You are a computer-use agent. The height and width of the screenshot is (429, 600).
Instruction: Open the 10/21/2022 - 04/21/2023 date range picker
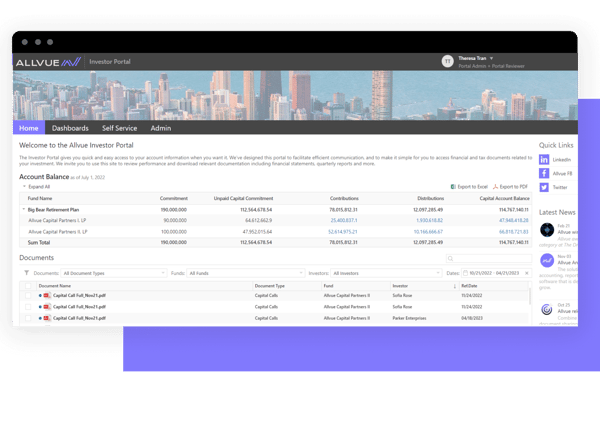496,273
